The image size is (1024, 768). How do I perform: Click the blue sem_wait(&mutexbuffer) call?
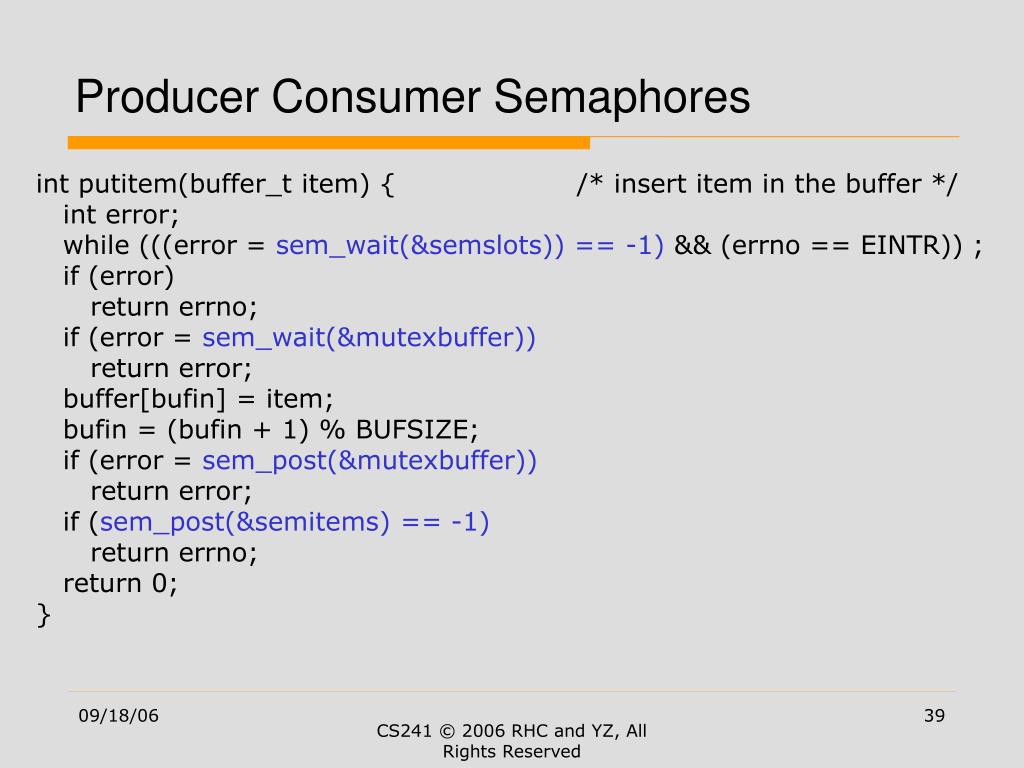click(369, 338)
